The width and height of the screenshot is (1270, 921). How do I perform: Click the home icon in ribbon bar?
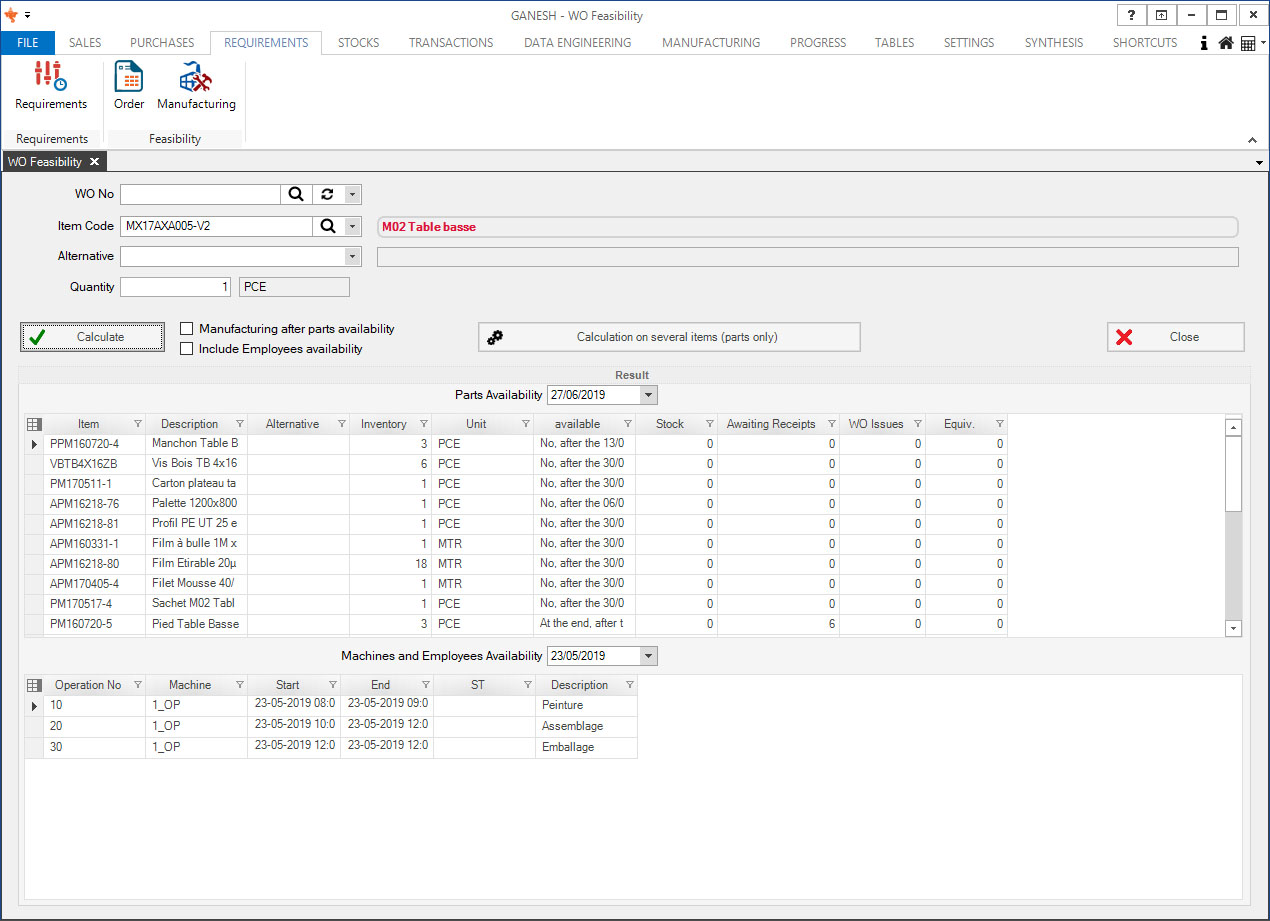tap(1225, 44)
